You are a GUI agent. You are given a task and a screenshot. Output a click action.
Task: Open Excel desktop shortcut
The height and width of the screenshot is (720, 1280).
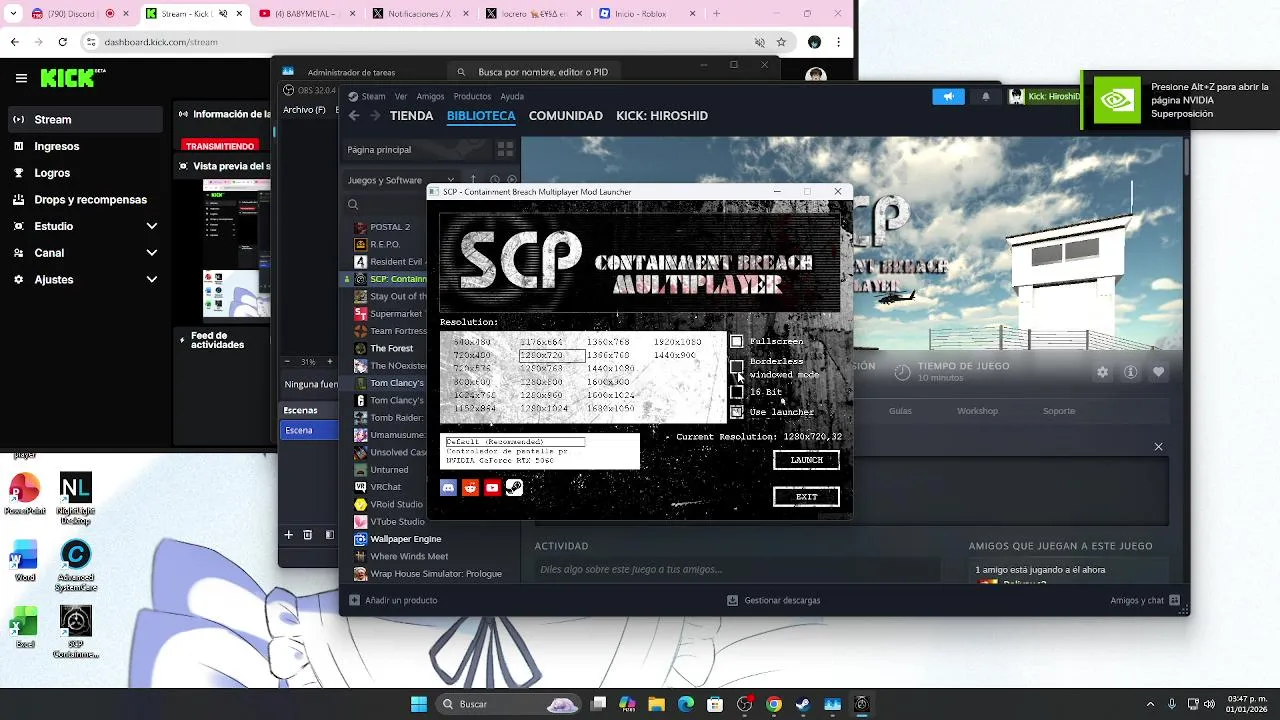coord(24,628)
